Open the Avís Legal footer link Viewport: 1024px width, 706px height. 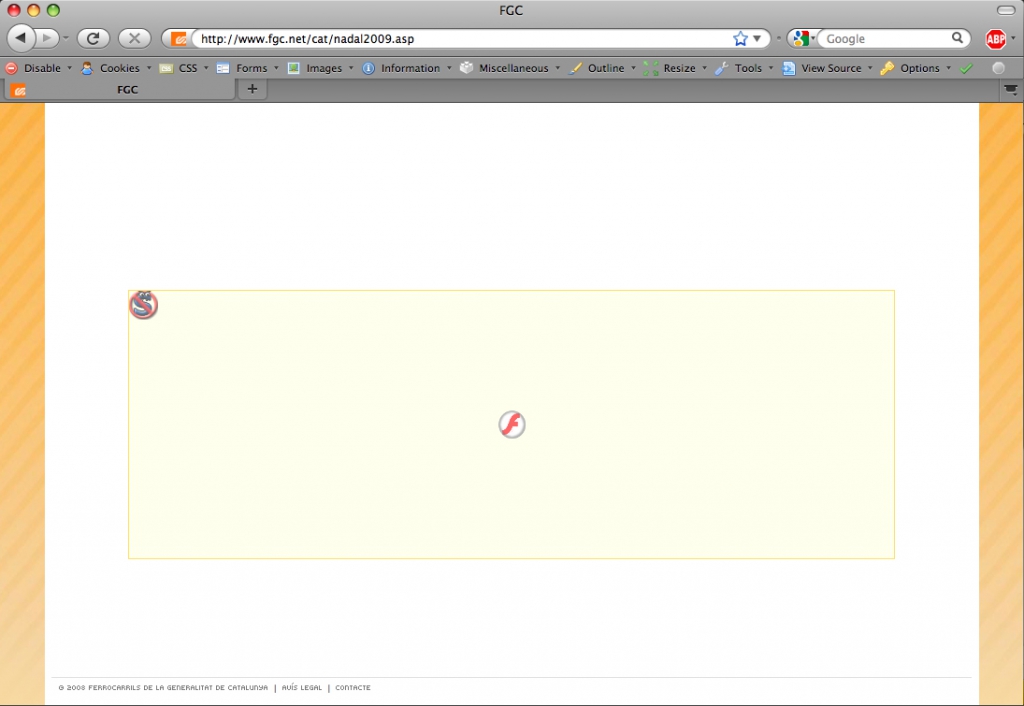302,688
